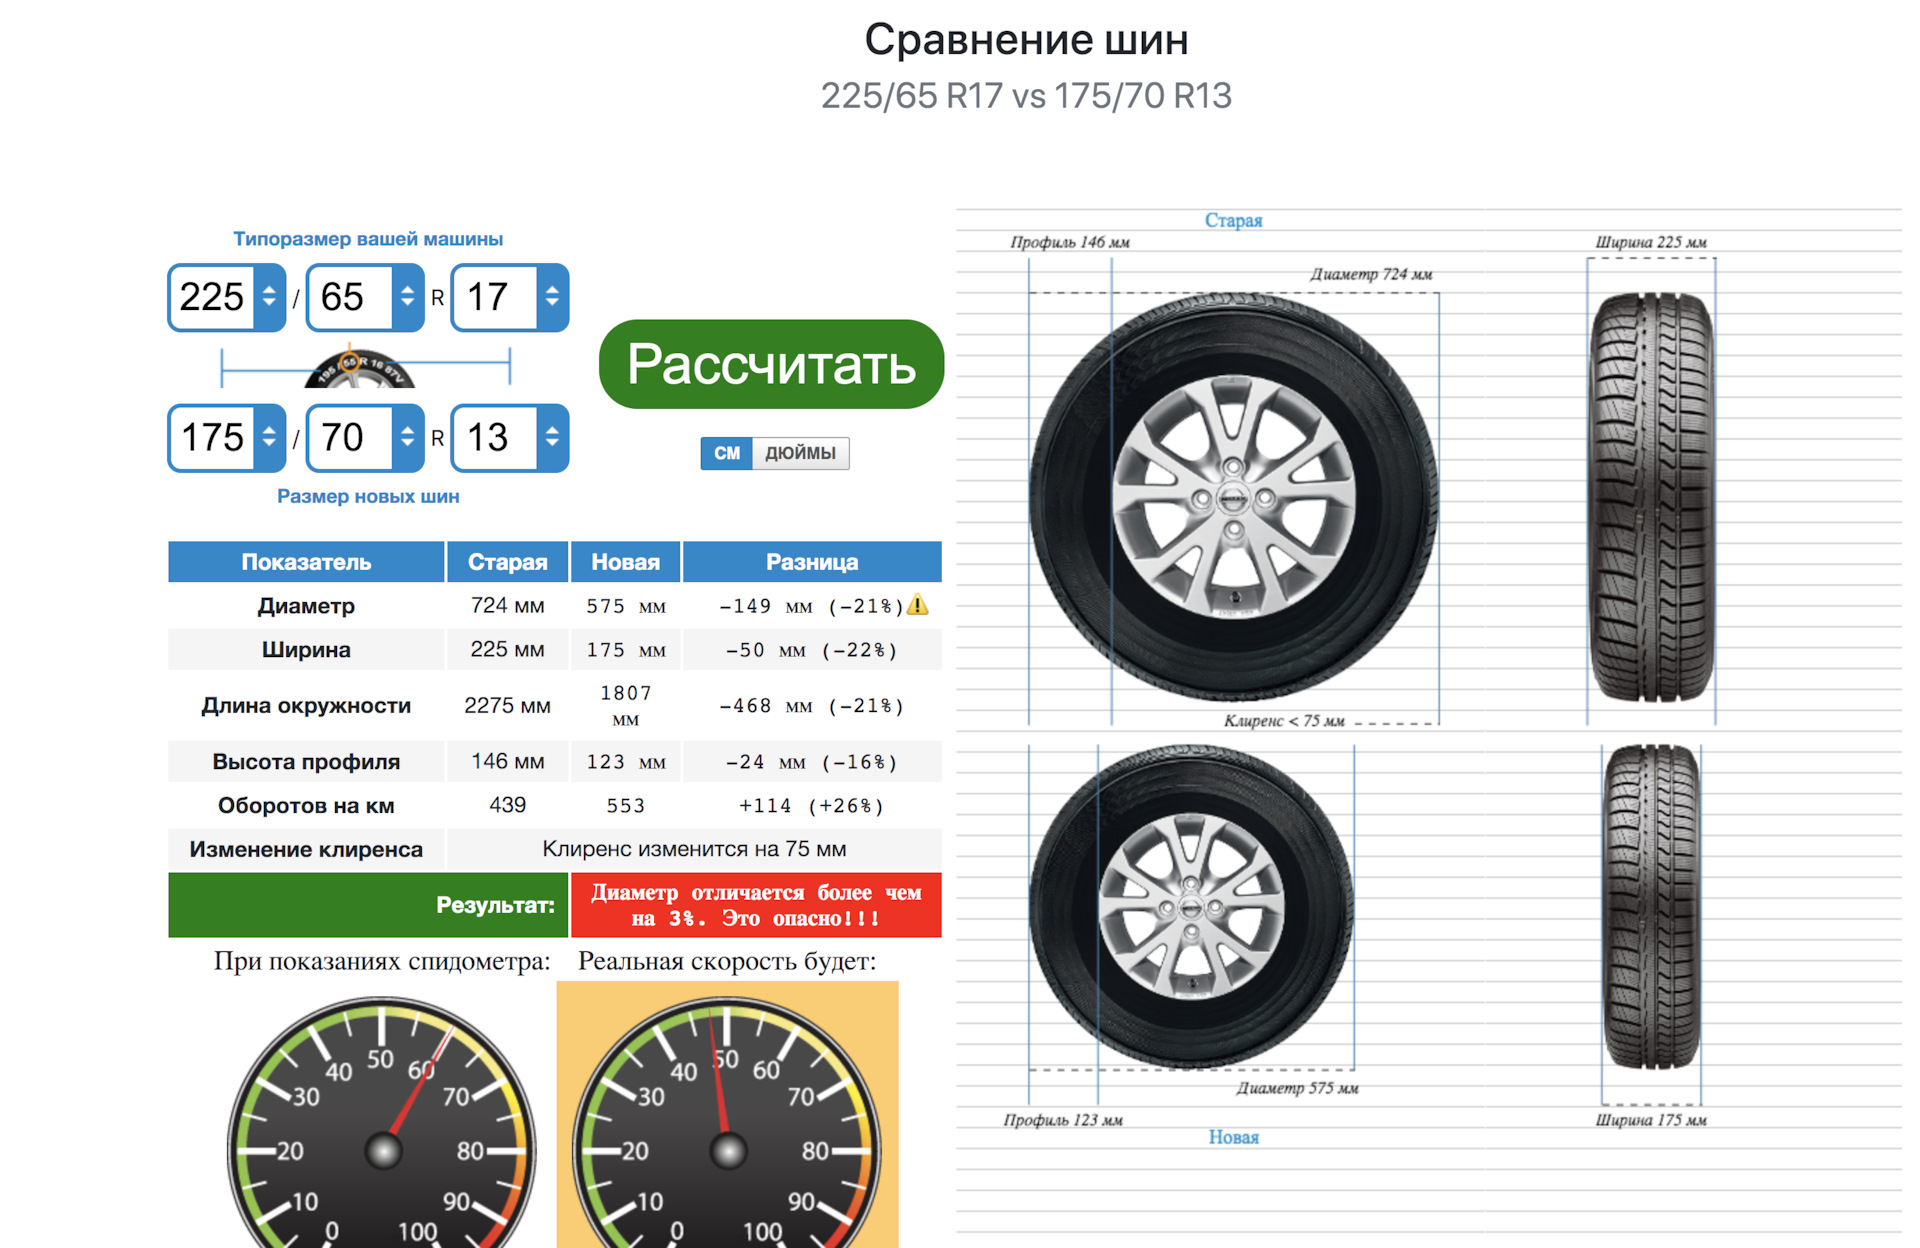
Task: Click the Диаметр 575 мм diagram label
Action: pyautogui.click(x=1297, y=1088)
